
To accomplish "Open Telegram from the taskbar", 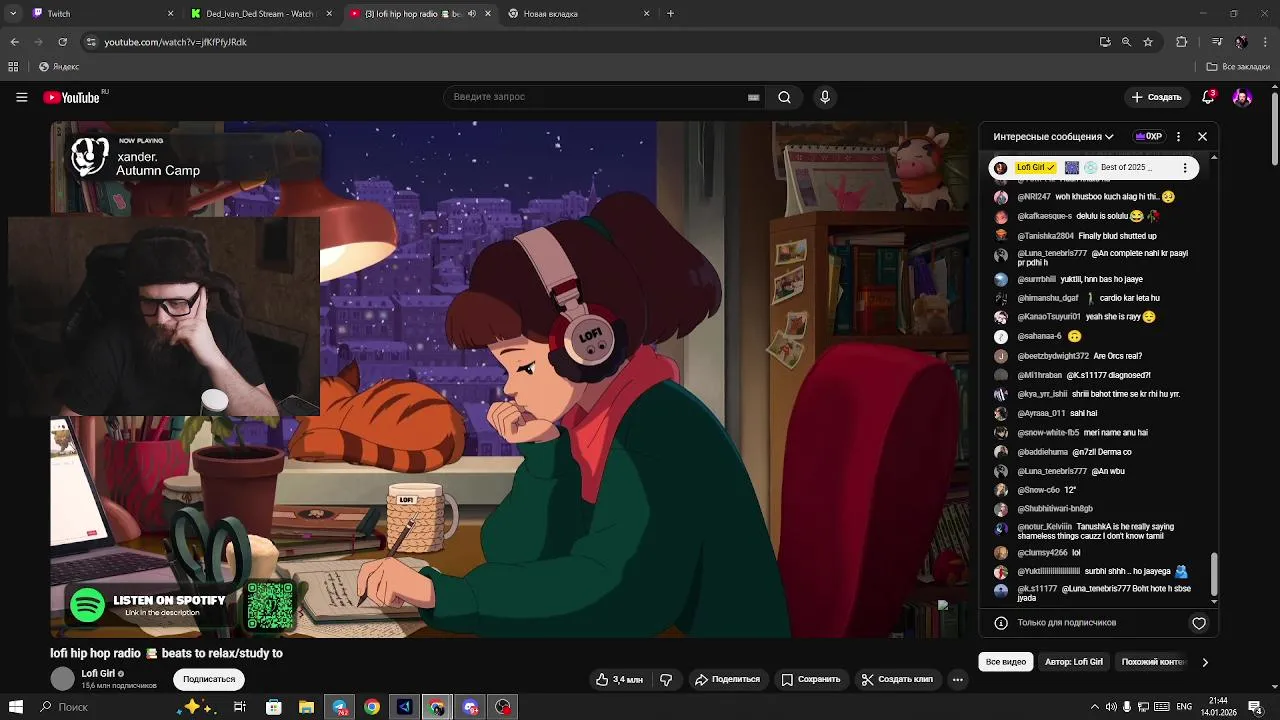I will click(340, 707).
